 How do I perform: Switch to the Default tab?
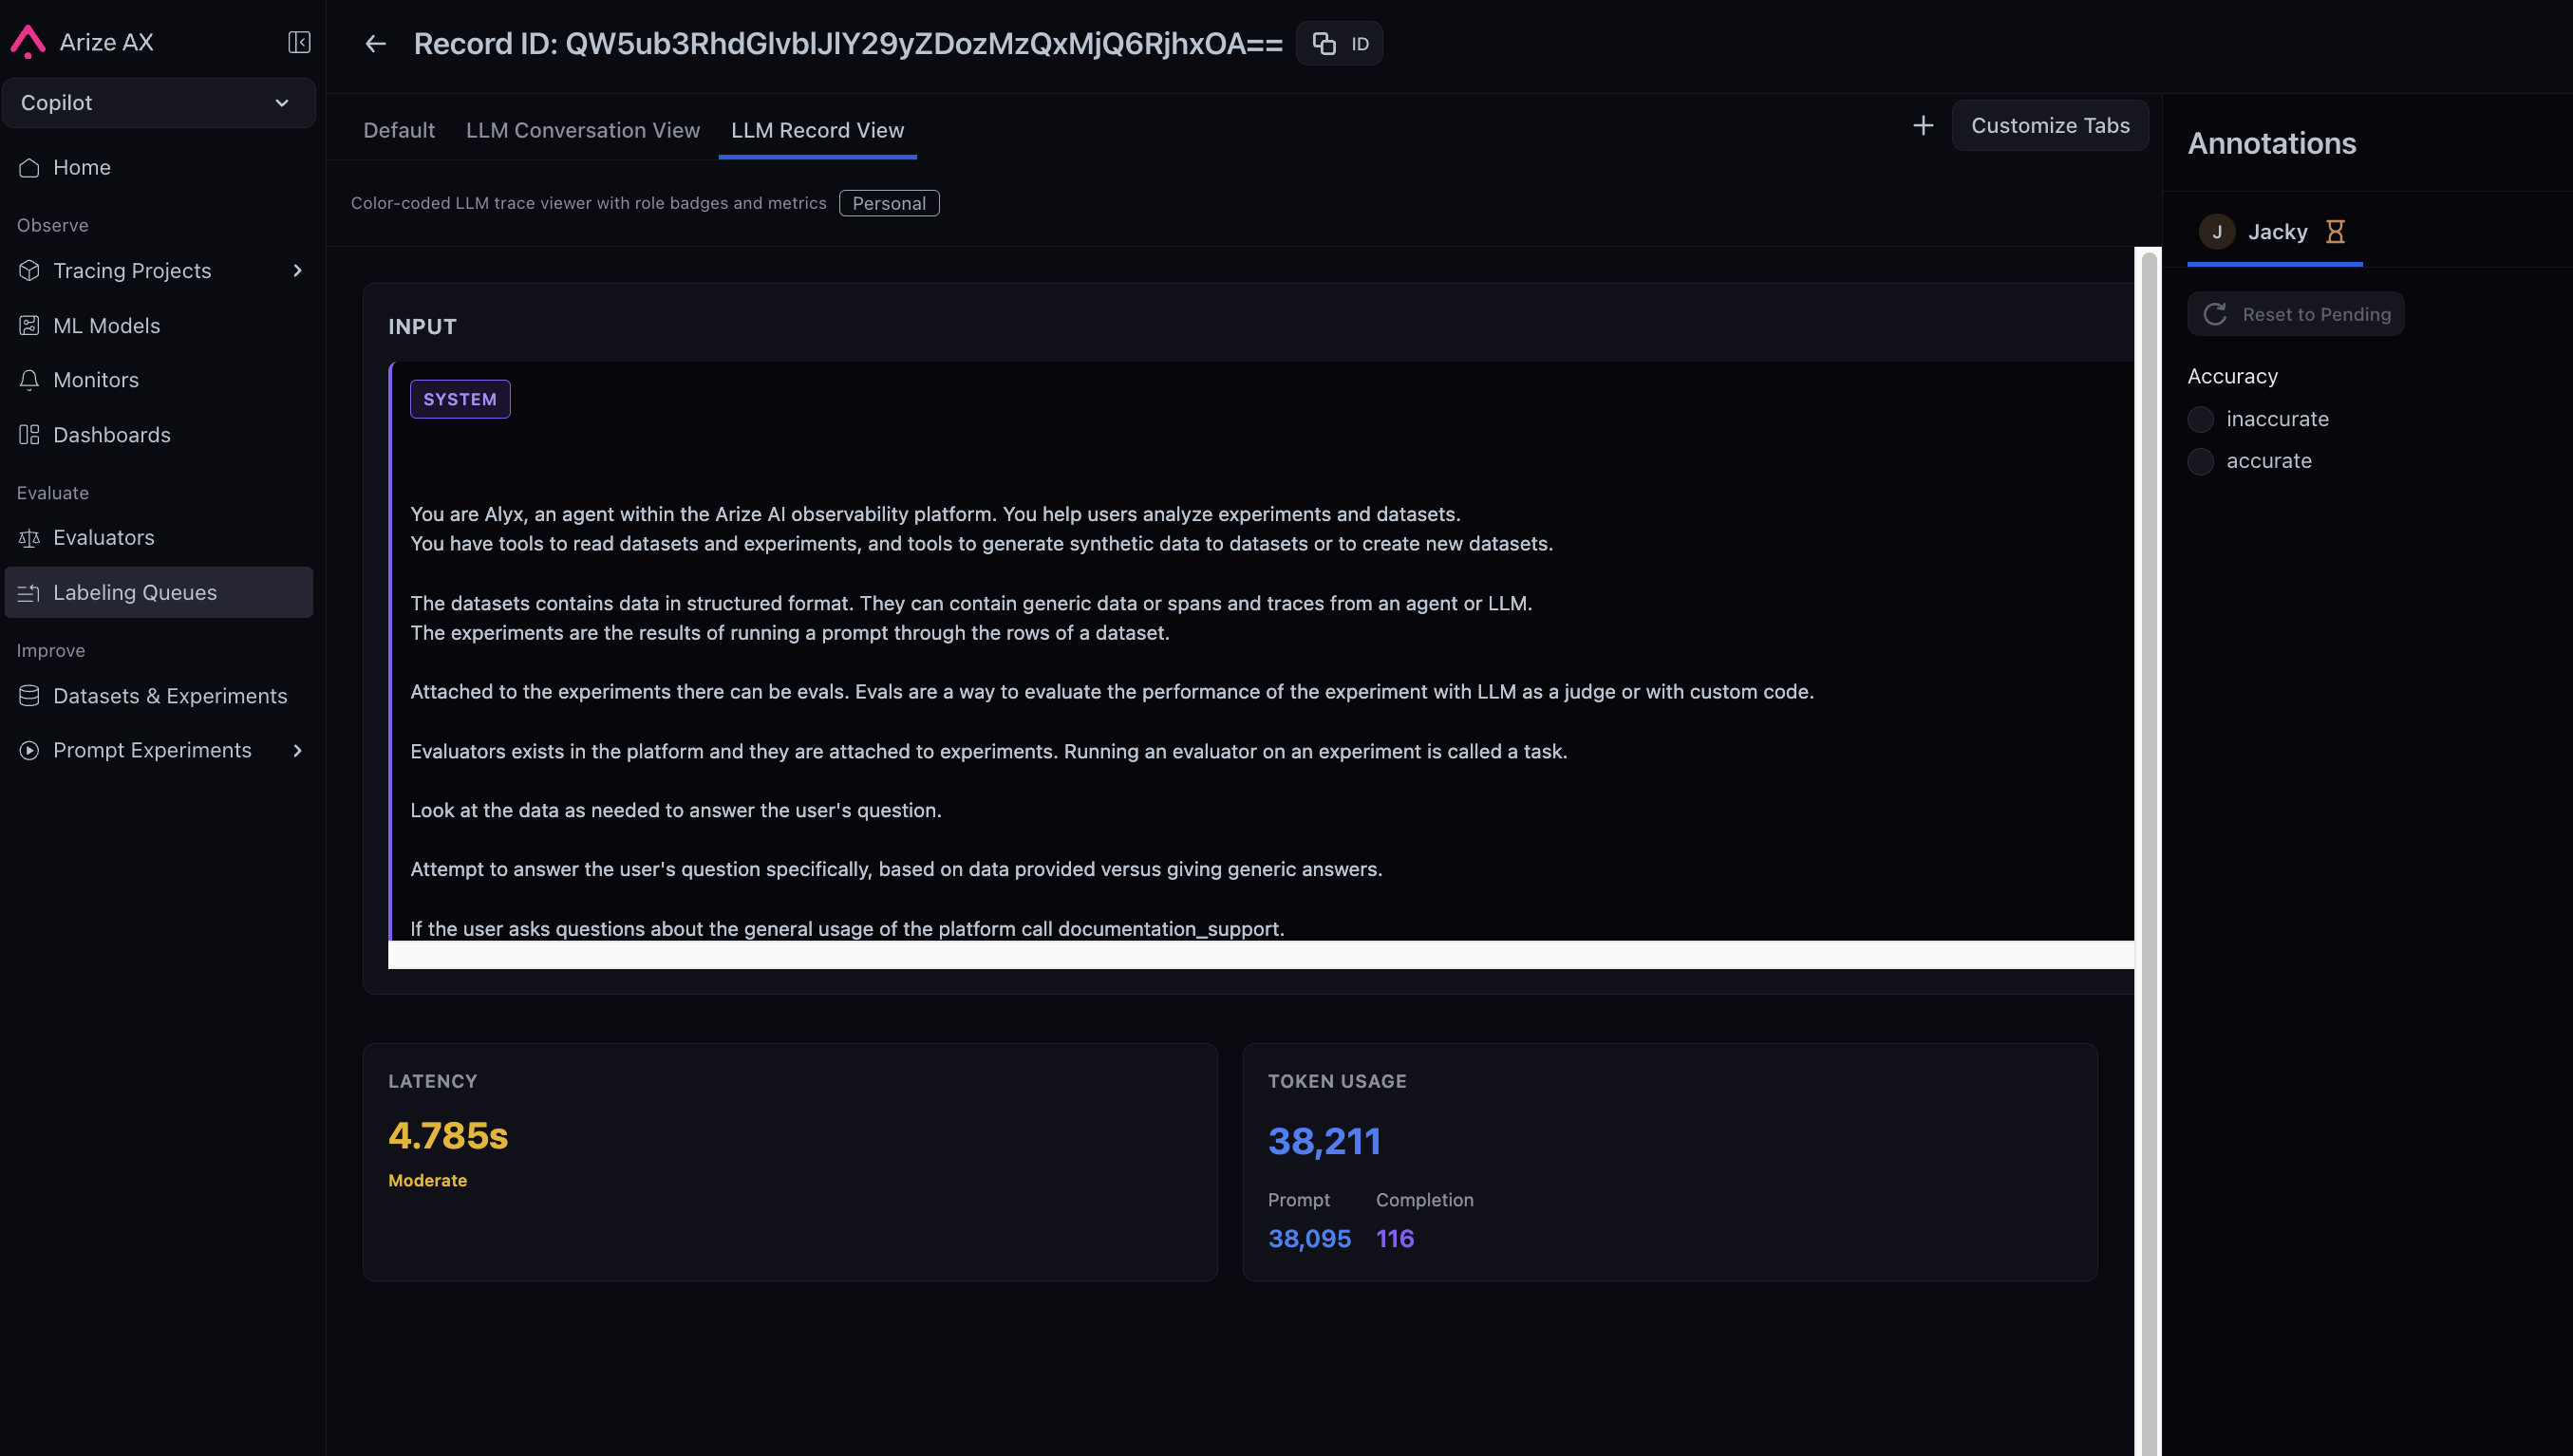(399, 130)
